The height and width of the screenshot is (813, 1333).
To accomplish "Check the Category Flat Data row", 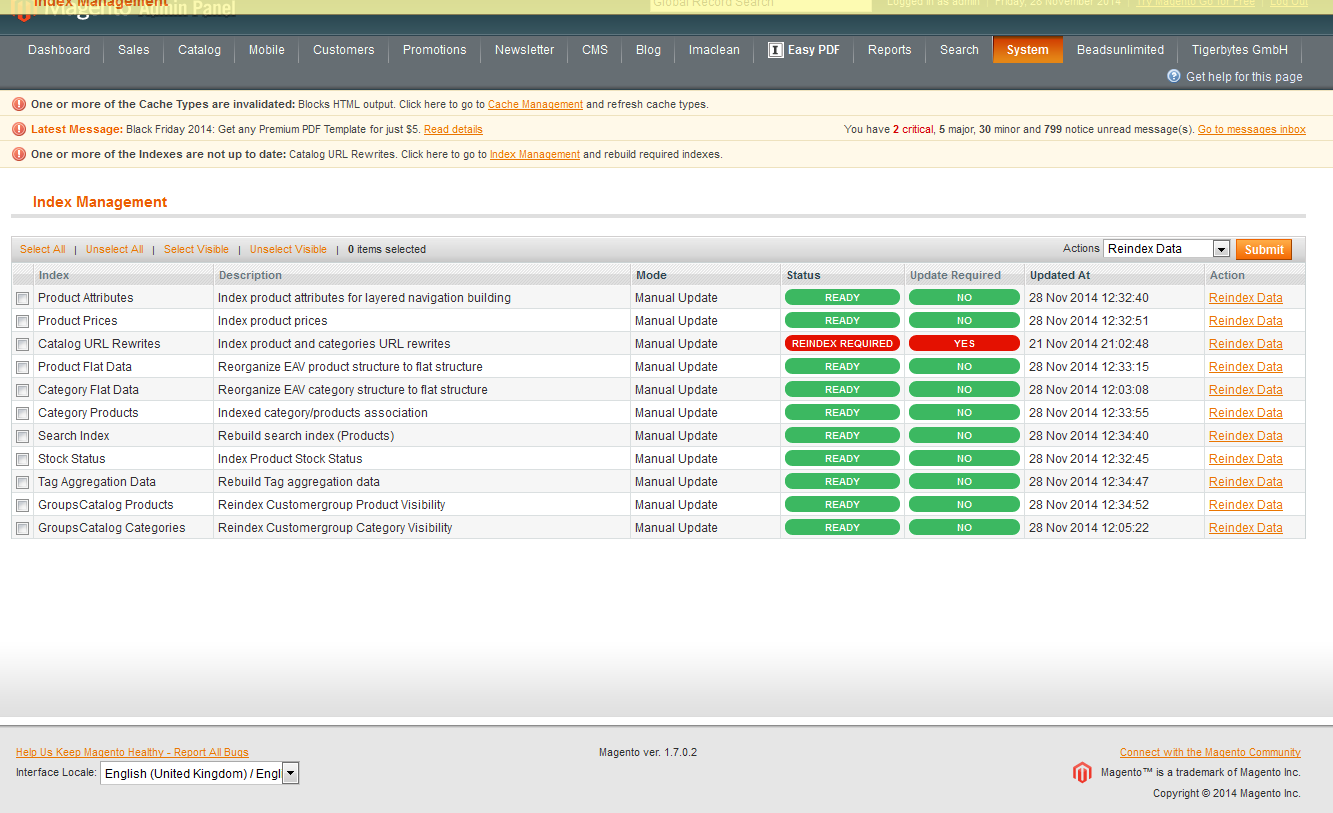I will [22, 390].
